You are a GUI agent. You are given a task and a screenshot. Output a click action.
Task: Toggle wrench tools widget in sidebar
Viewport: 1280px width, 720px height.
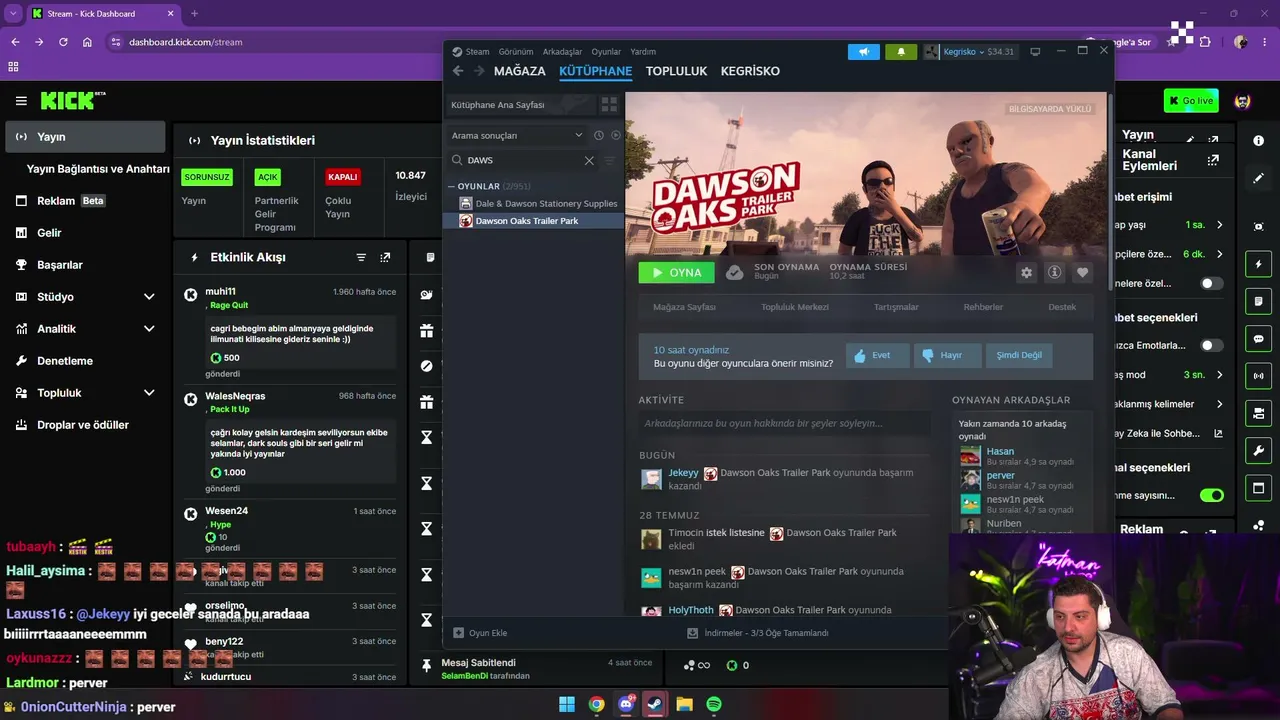coord(1259,450)
